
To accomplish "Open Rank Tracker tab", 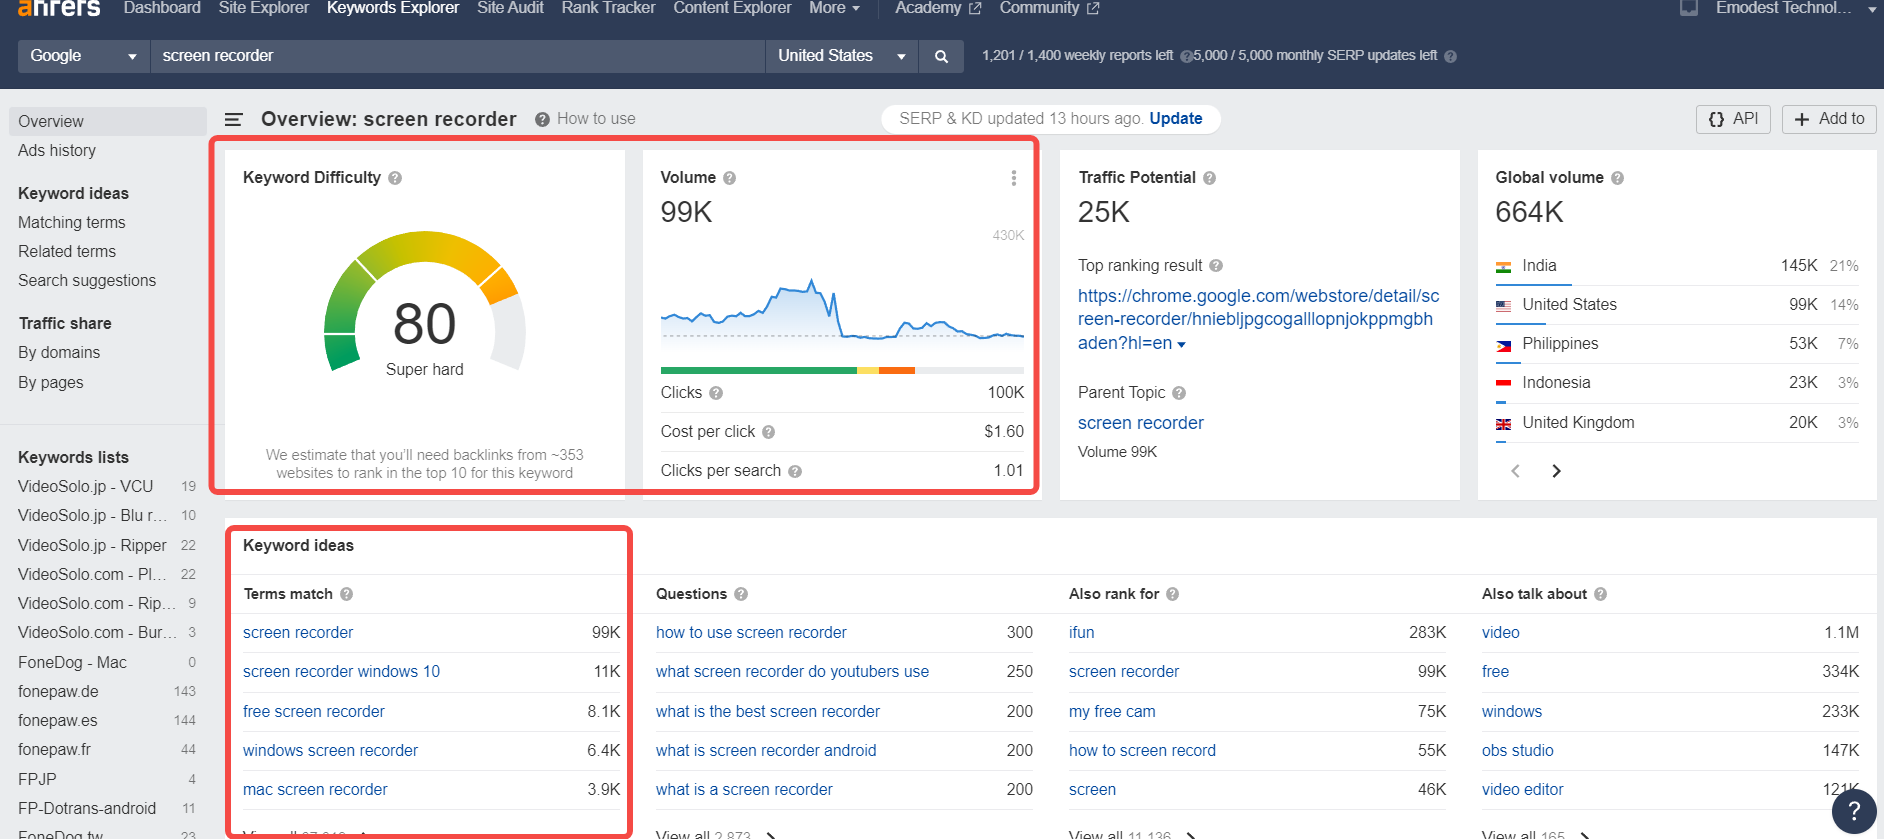I will coord(608,8).
